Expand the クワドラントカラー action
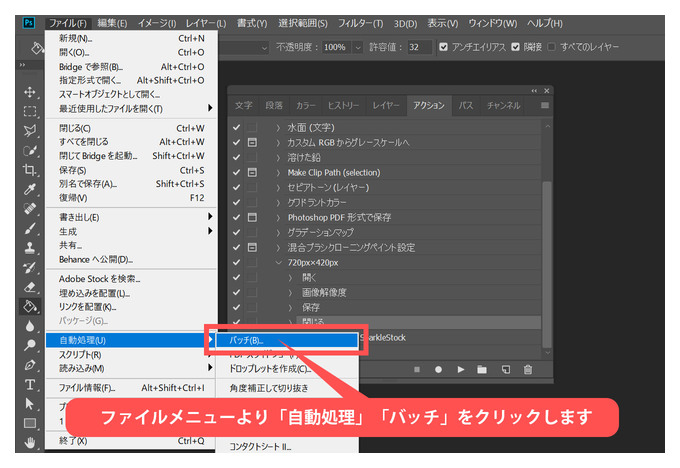The image size is (680, 468). coord(278,203)
